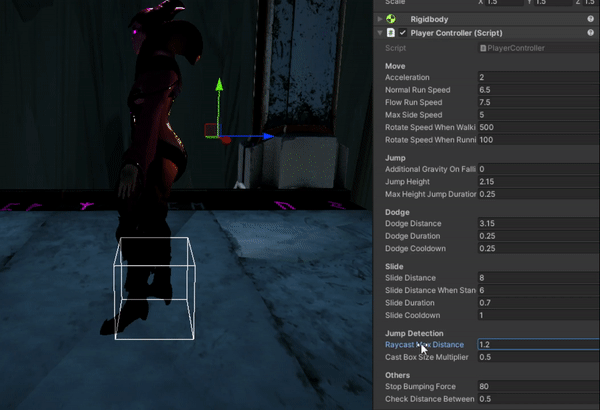Edit the Stop Bumping Force field
This screenshot has width=600, height=410.
pyautogui.click(x=539, y=386)
